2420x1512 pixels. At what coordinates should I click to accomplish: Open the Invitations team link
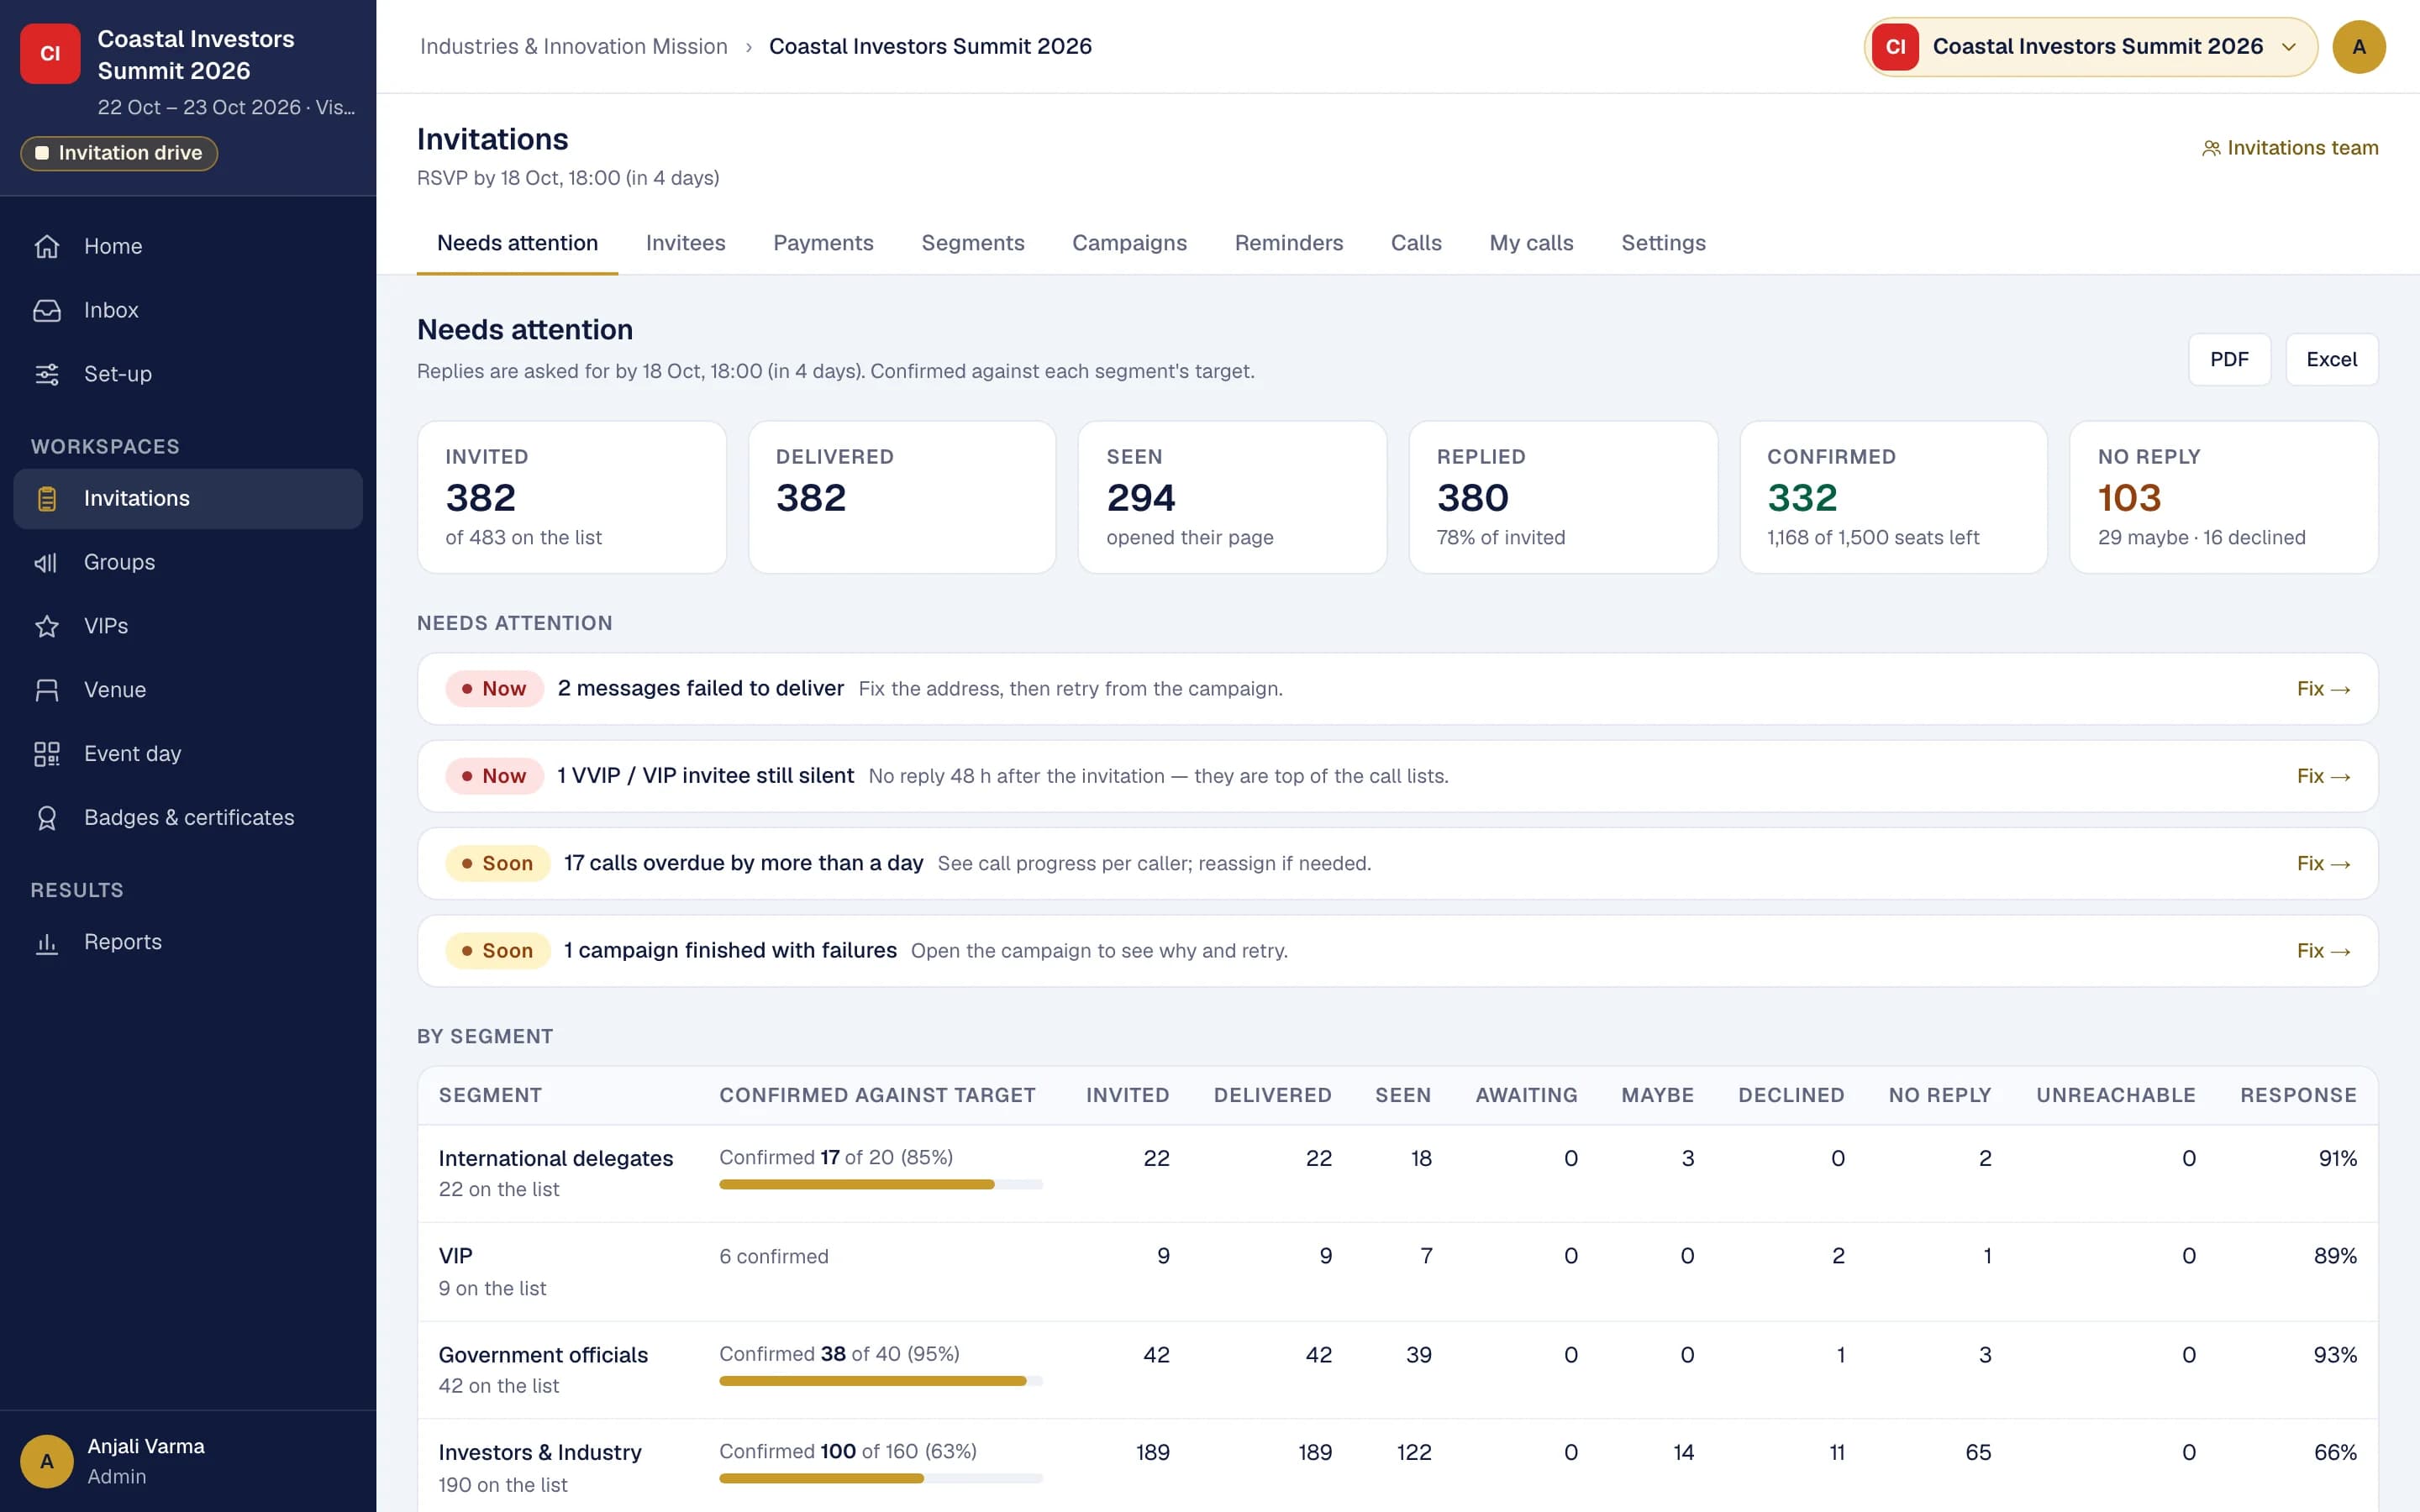(2290, 148)
